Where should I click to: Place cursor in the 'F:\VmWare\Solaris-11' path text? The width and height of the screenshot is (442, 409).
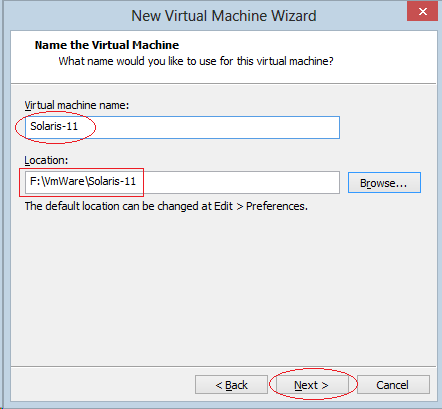pyautogui.click(x=83, y=181)
